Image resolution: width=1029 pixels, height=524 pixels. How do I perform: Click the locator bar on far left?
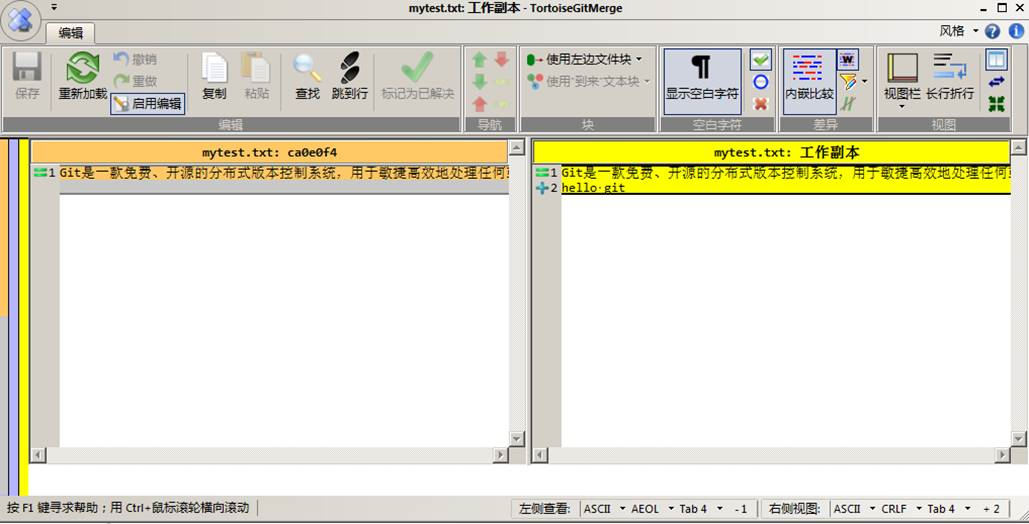(14, 315)
